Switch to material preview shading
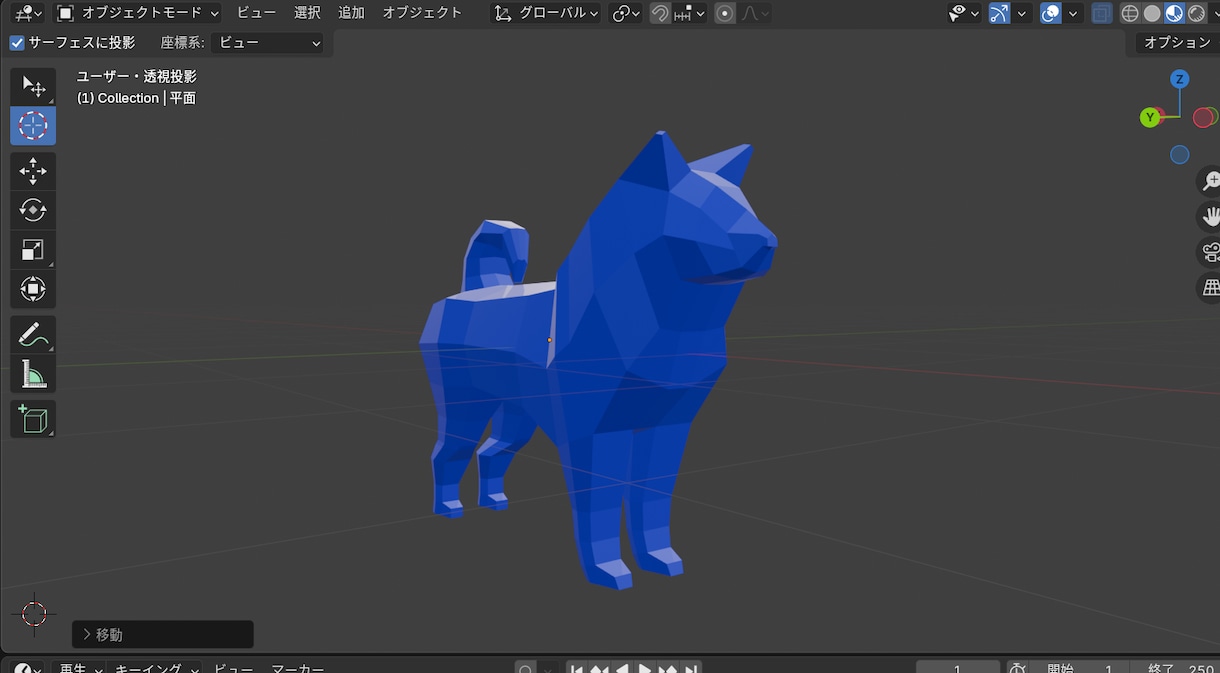Image resolution: width=1220 pixels, height=673 pixels. [x=1174, y=13]
